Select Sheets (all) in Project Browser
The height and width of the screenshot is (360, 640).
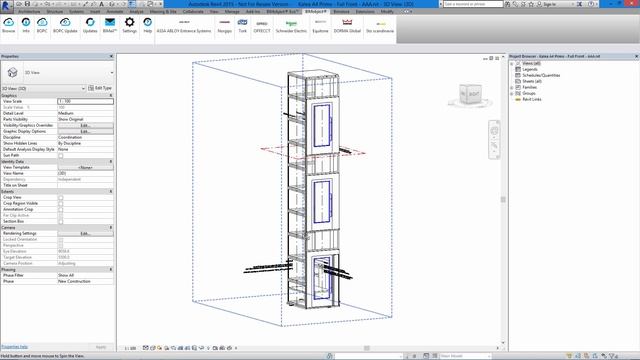(532, 81)
